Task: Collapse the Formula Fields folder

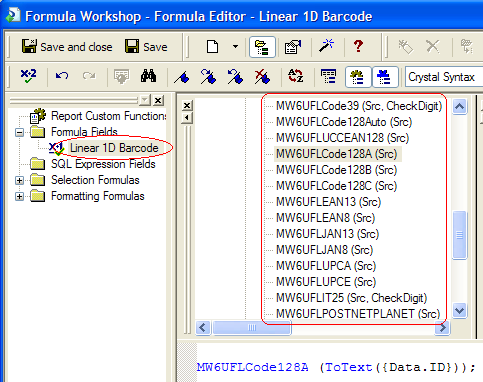Action: coord(19,132)
